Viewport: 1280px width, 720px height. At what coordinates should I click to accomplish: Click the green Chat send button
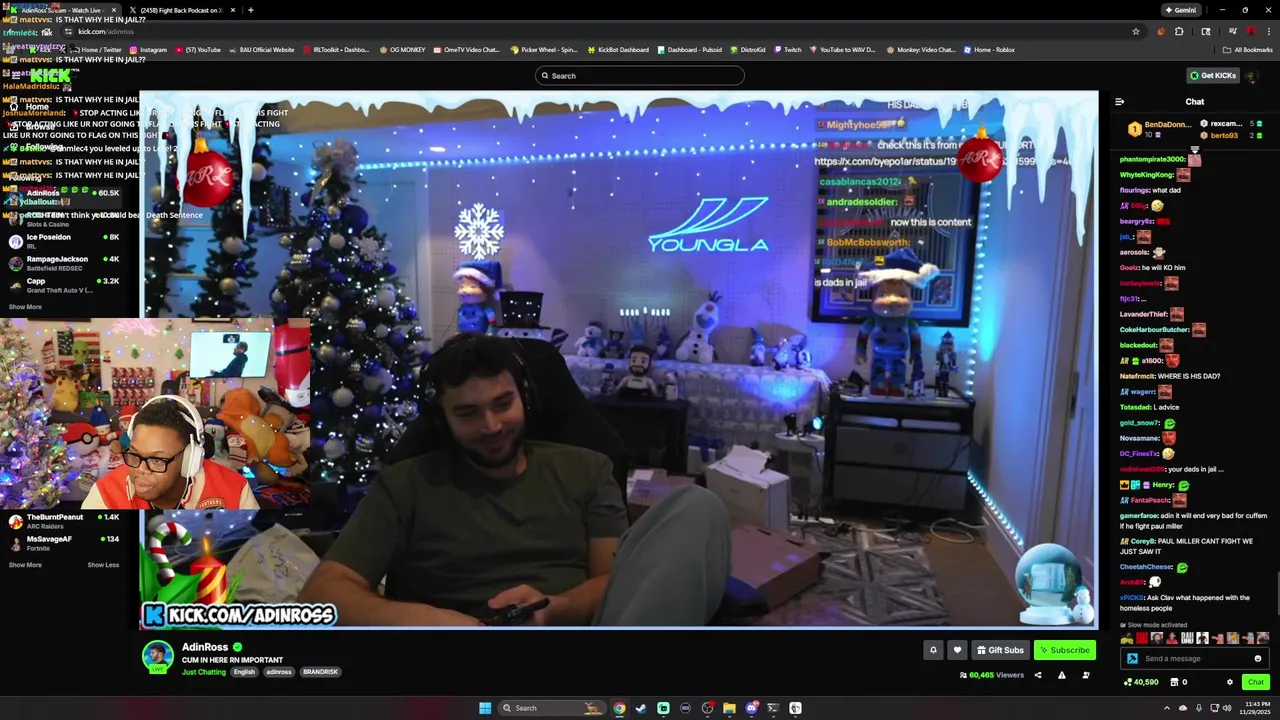pyautogui.click(x=1256, y=682)
